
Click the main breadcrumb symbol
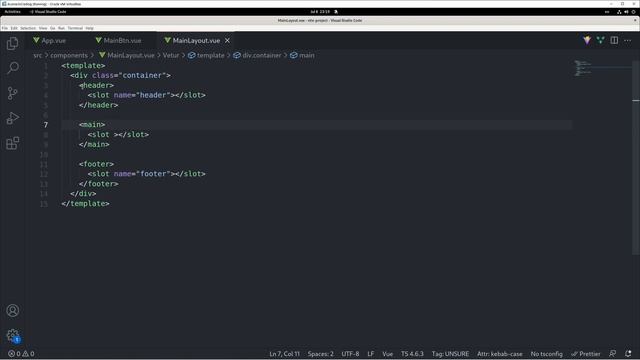302,55
